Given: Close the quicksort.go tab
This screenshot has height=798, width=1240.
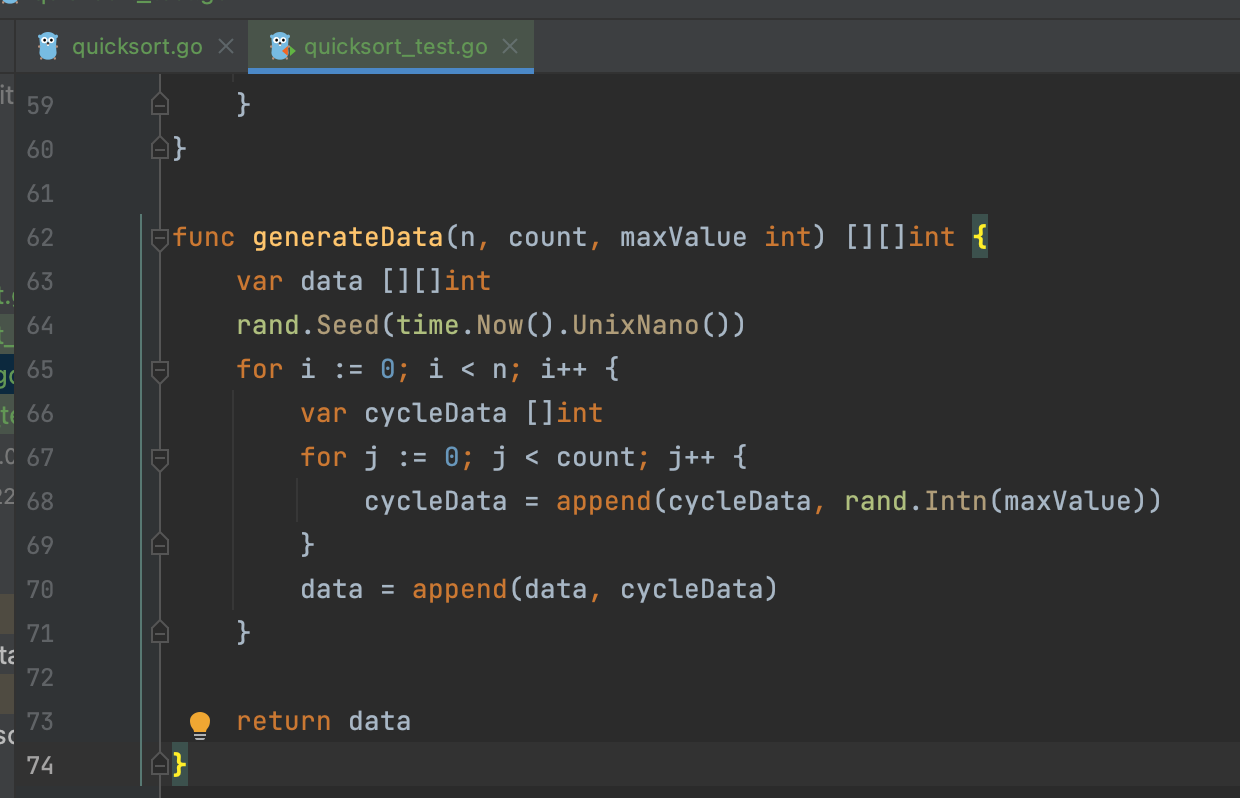Looking at the screenshot, I should (x=226, y=46).
